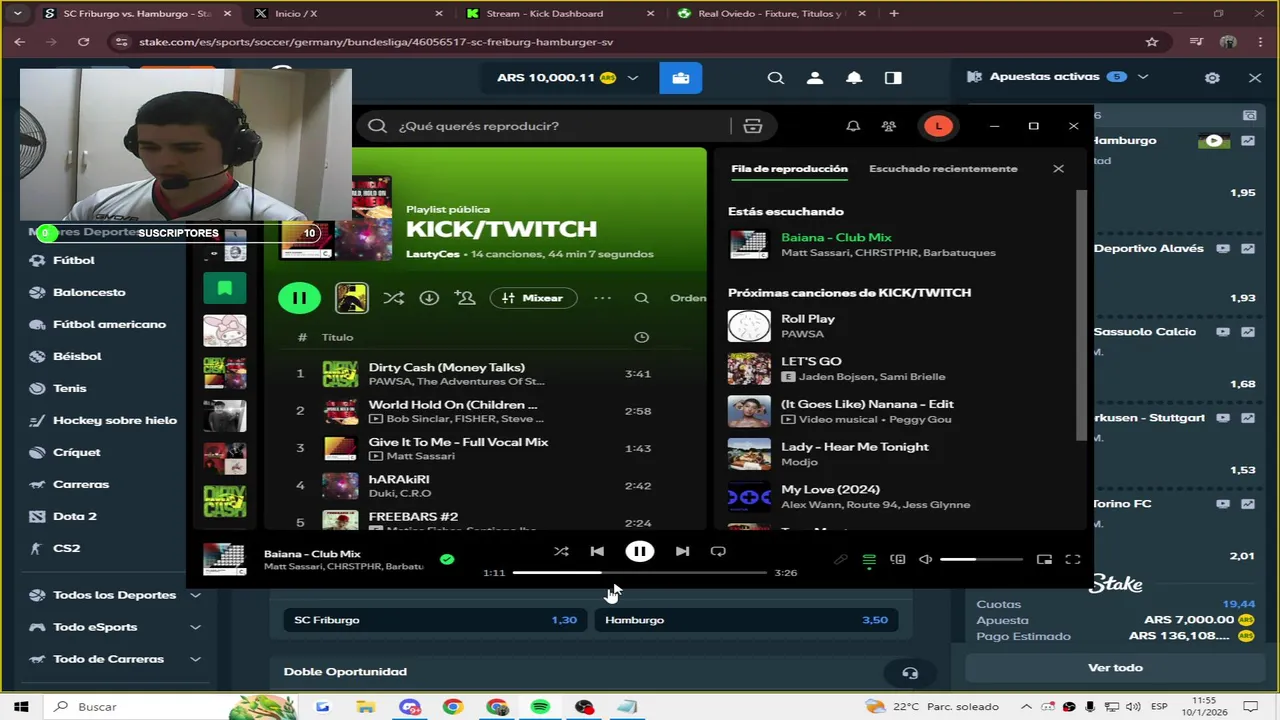Image resolution: width=1280 pixels, height=720 pixels.
Task: Toggle the Stake side panel icon
Action: coord(893,78)
